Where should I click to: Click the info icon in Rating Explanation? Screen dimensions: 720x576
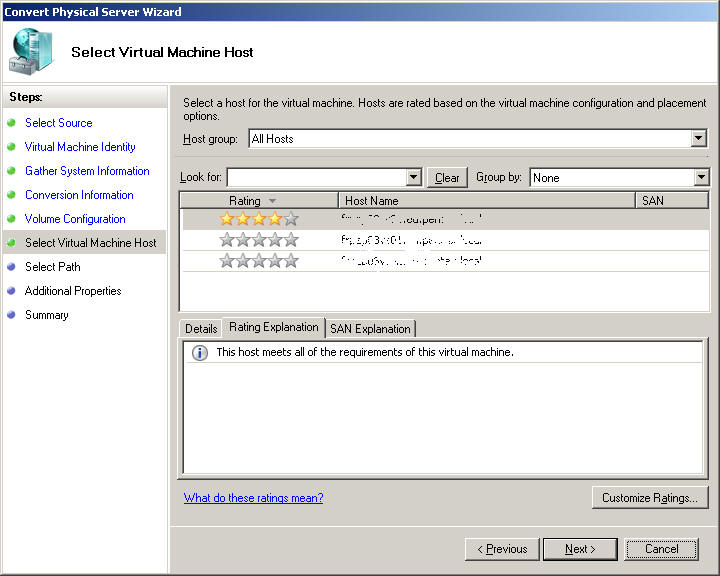[x=199, y=353]
